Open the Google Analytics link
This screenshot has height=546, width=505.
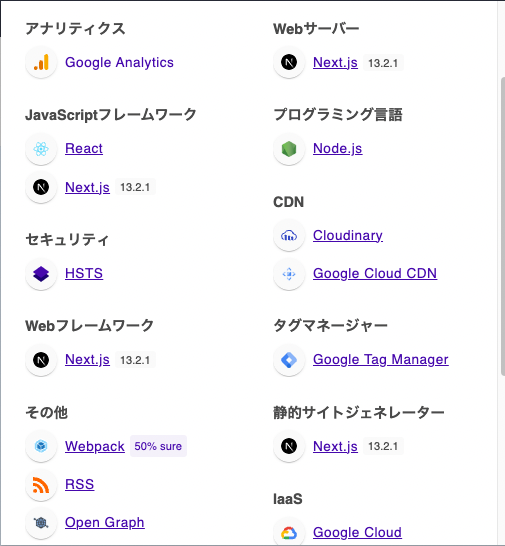(x=119, y=62)
